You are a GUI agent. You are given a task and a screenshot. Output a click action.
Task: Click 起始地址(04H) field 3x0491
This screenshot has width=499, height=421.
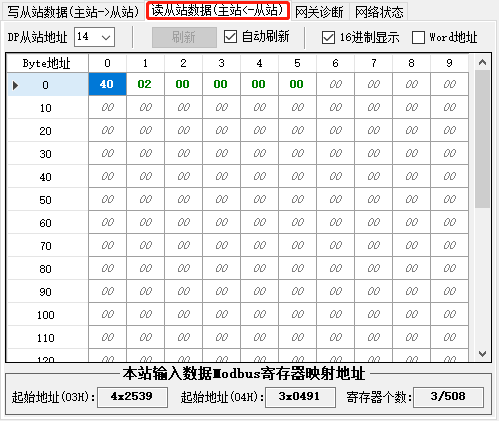(x=300, y=397)
